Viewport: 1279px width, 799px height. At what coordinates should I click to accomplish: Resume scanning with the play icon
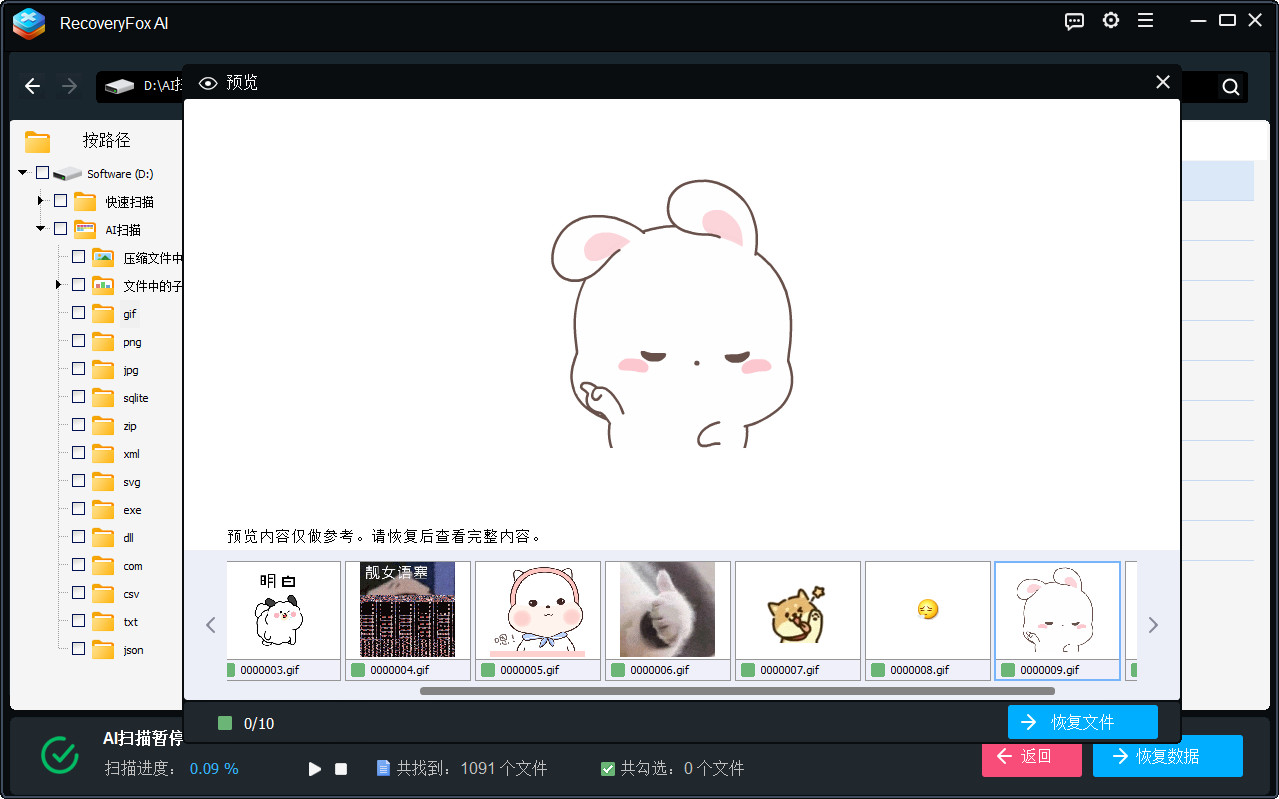coord(314,768)
